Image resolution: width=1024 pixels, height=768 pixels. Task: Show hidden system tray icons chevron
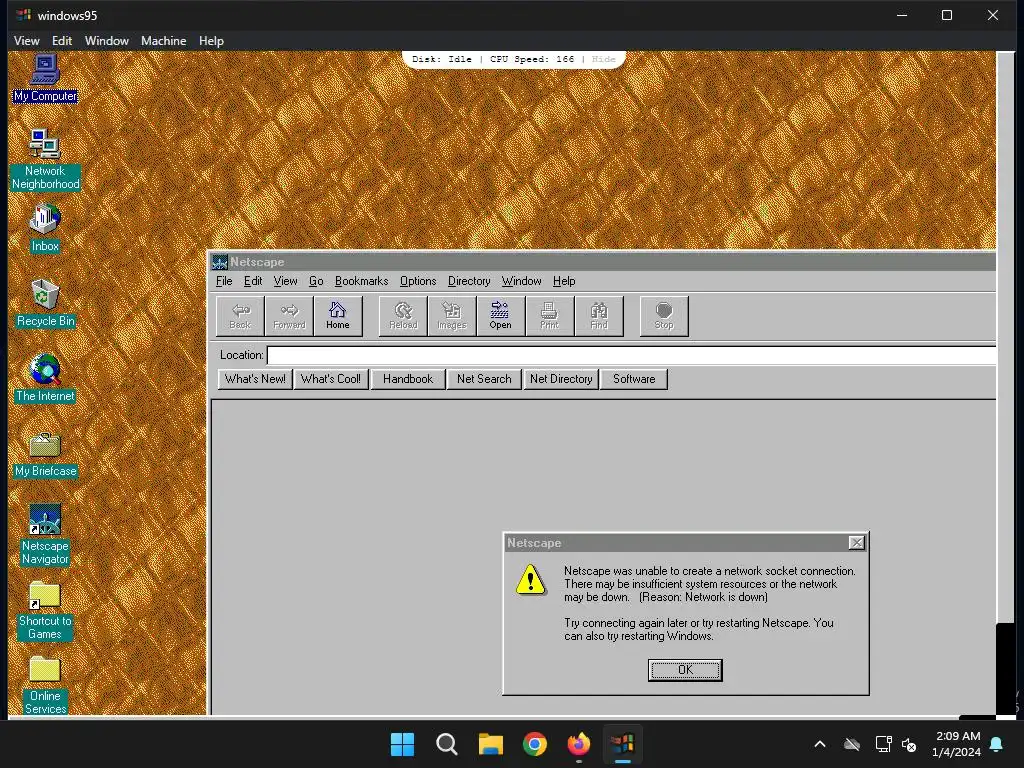click(820, 744)
